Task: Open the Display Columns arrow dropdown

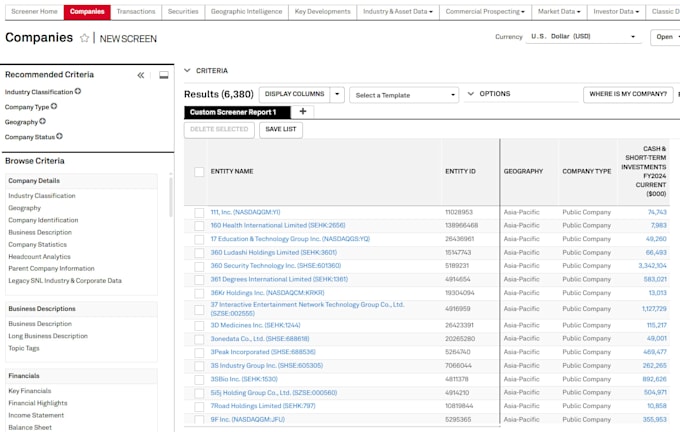Action: tap(337, 94)
